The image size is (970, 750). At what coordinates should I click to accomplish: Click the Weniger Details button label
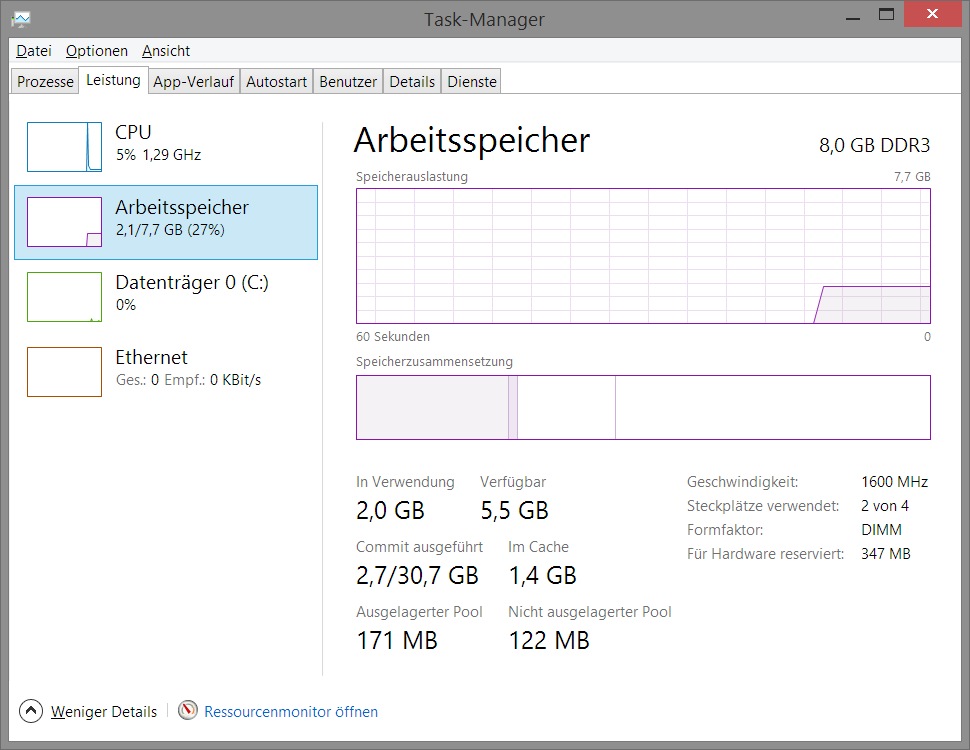[104, 712]
